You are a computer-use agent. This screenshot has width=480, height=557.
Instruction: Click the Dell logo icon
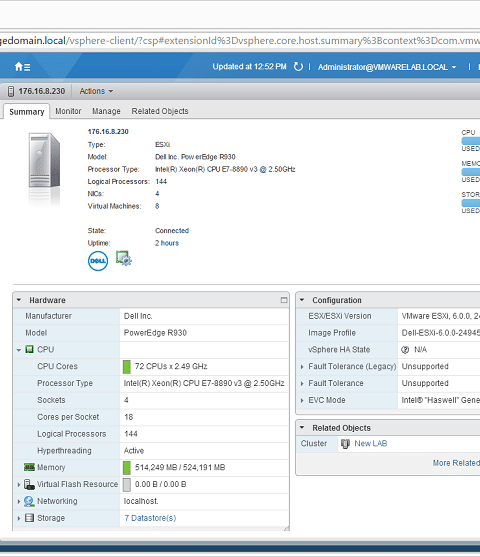coord(98,261)
